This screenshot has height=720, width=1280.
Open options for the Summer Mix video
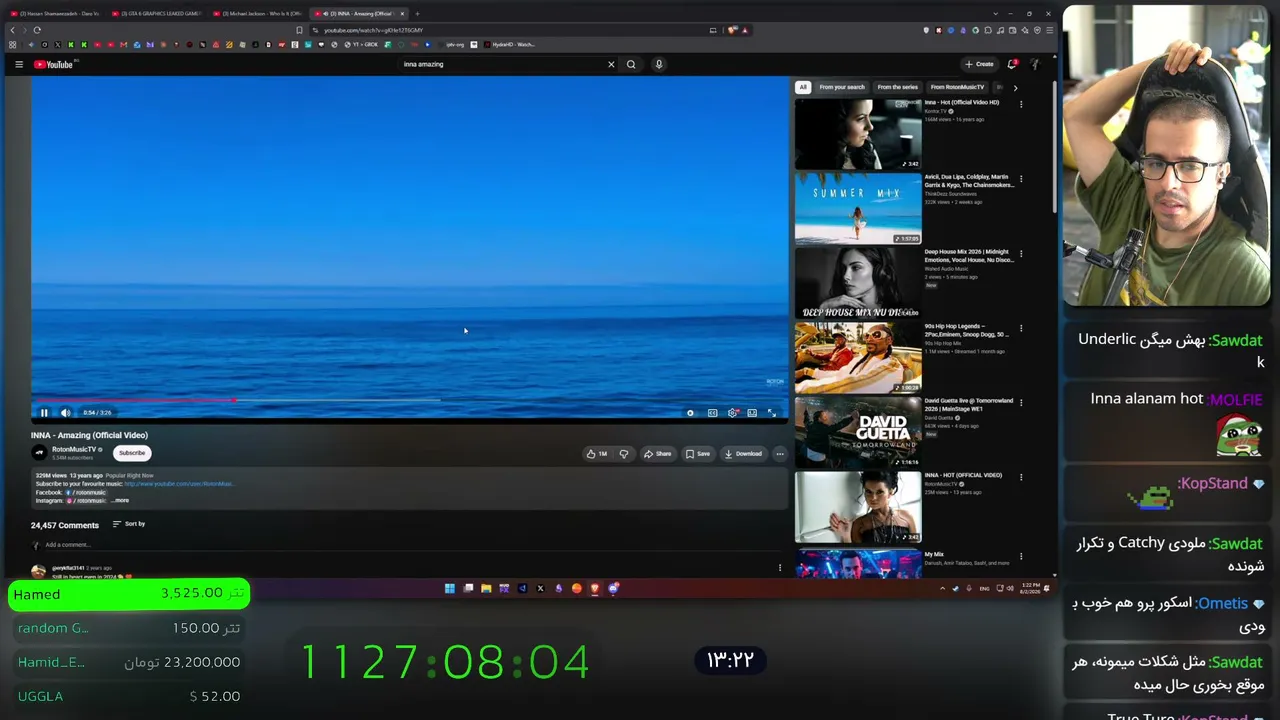1021,179
